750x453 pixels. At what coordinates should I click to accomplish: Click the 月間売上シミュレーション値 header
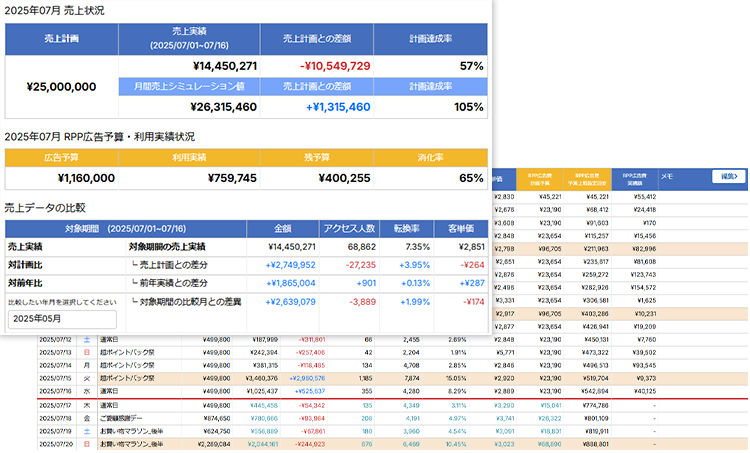[x=188, y=86]
